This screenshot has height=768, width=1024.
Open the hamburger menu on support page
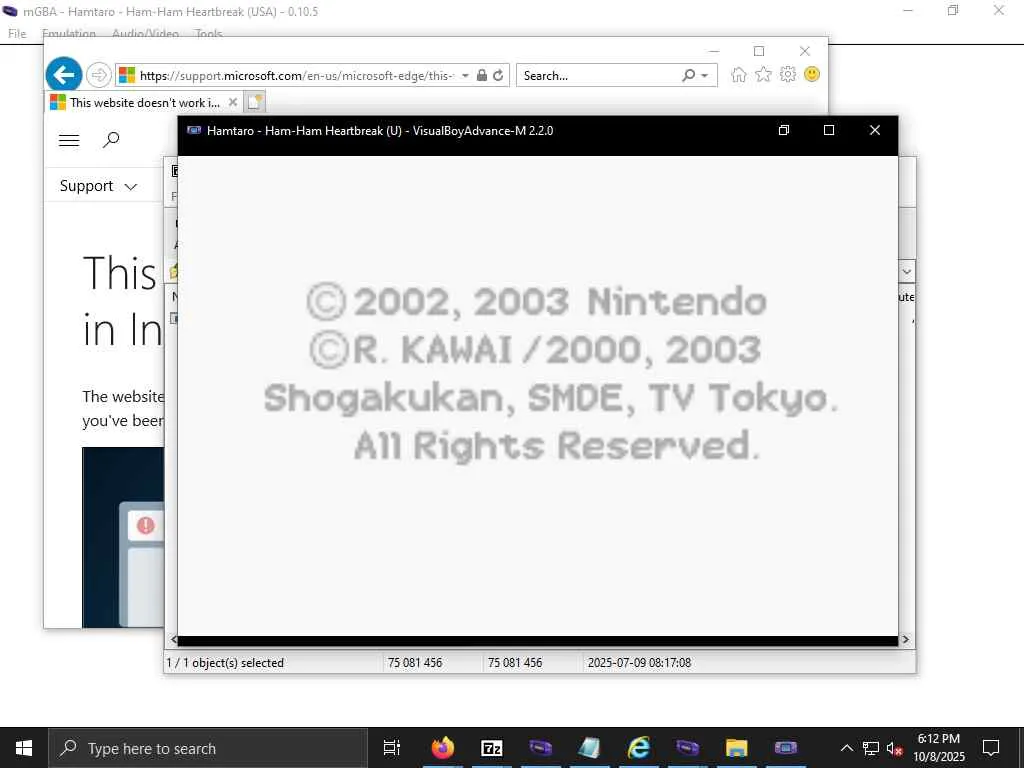tap(69, 140)
